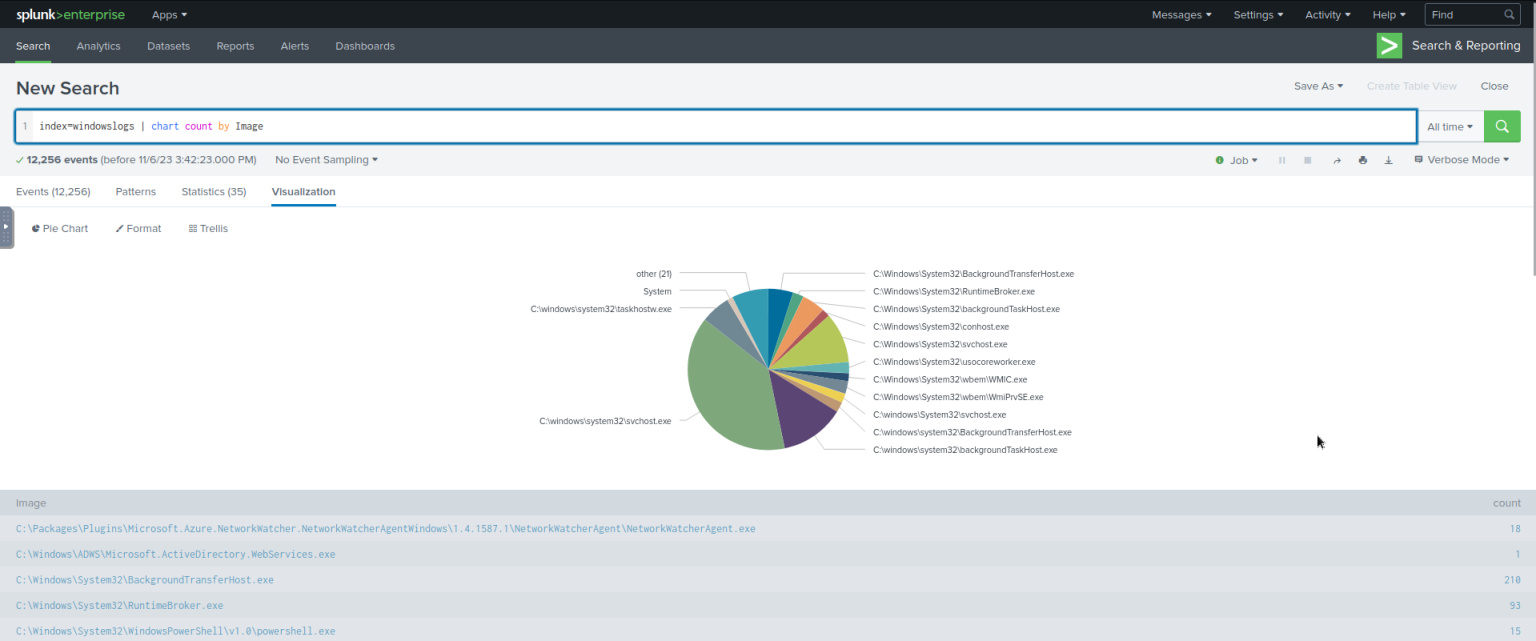Open the All time range picker
This screenshot has width=1536, height=641.
click(1450, 126)
